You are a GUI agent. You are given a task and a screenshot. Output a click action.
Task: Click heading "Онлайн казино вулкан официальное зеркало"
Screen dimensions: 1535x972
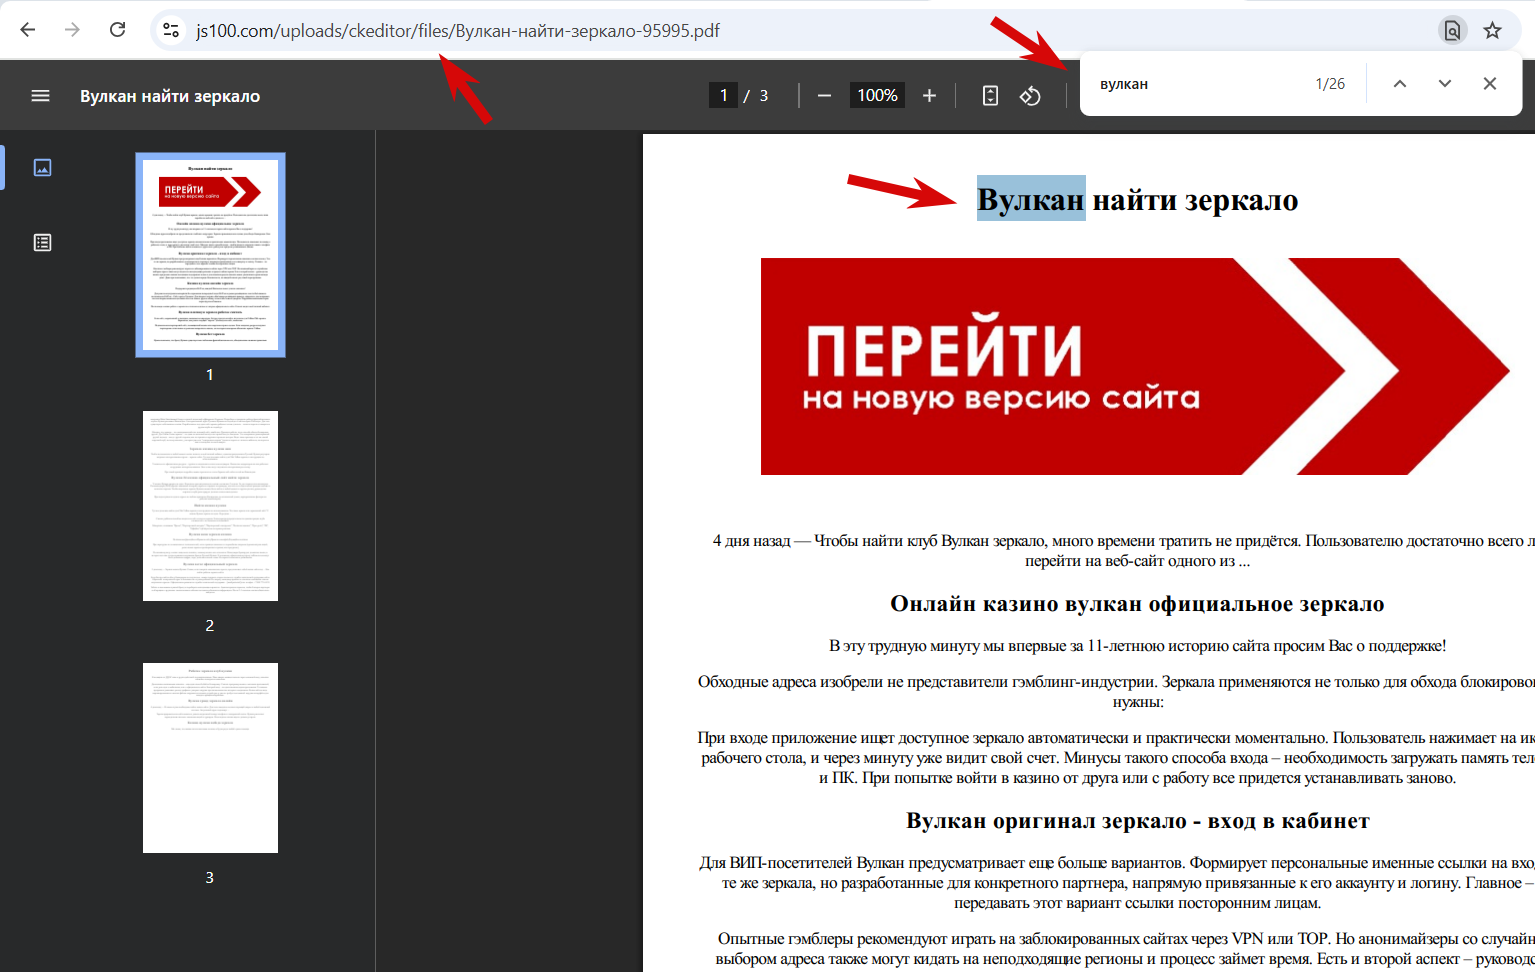coord(1137,604)
